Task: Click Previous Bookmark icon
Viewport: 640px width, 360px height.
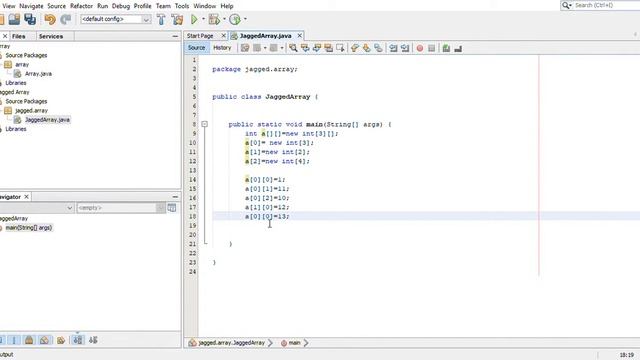Action: (355, 48)
